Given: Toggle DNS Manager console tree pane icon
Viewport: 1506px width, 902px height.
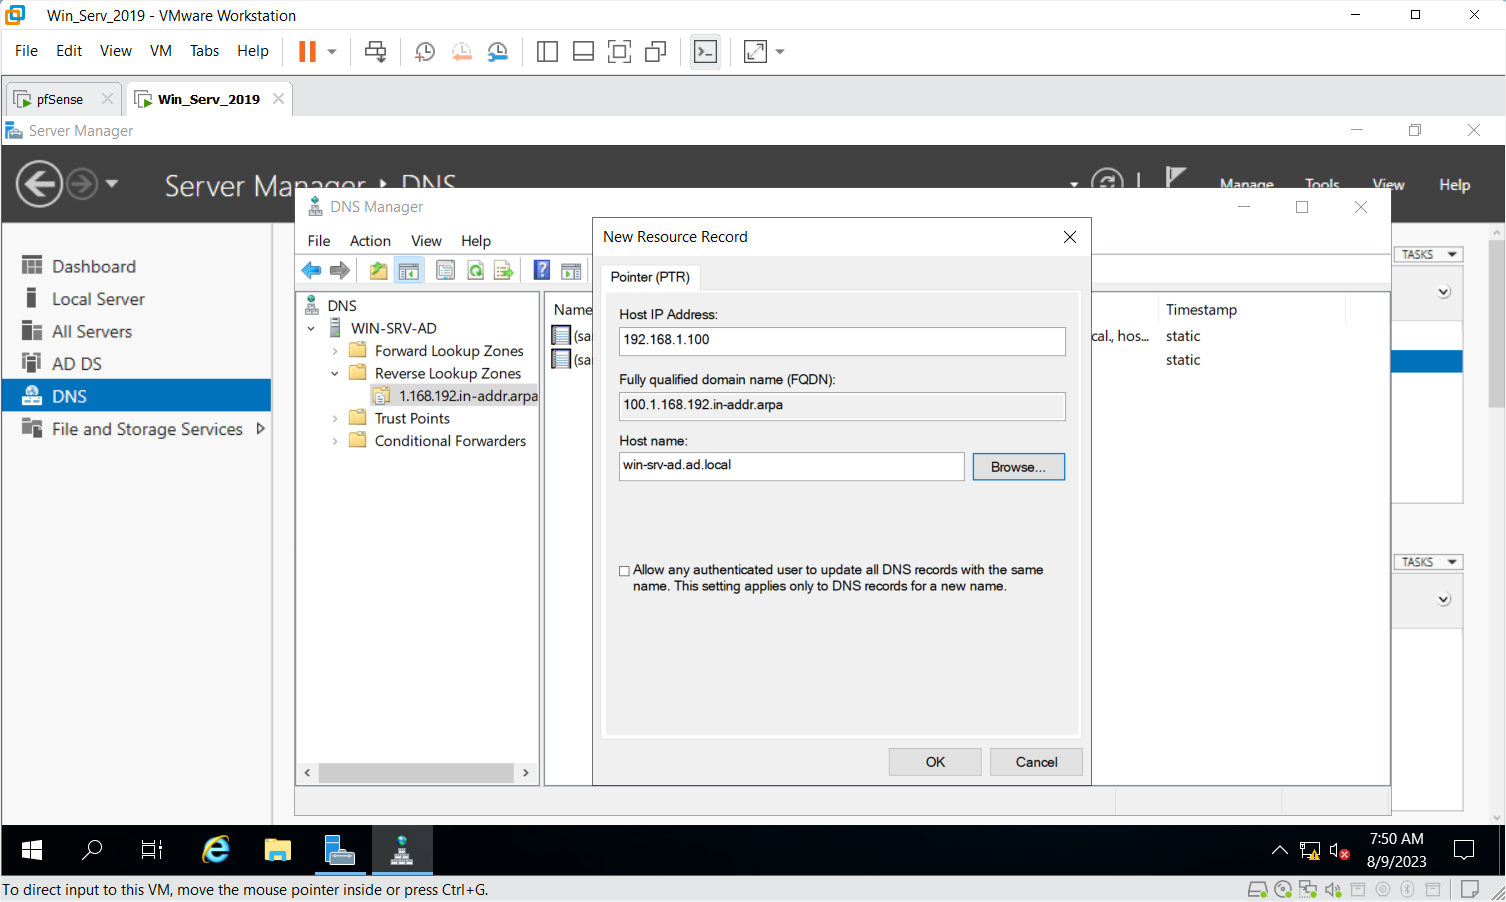Looking at the screenshot, I should (409, 270).
